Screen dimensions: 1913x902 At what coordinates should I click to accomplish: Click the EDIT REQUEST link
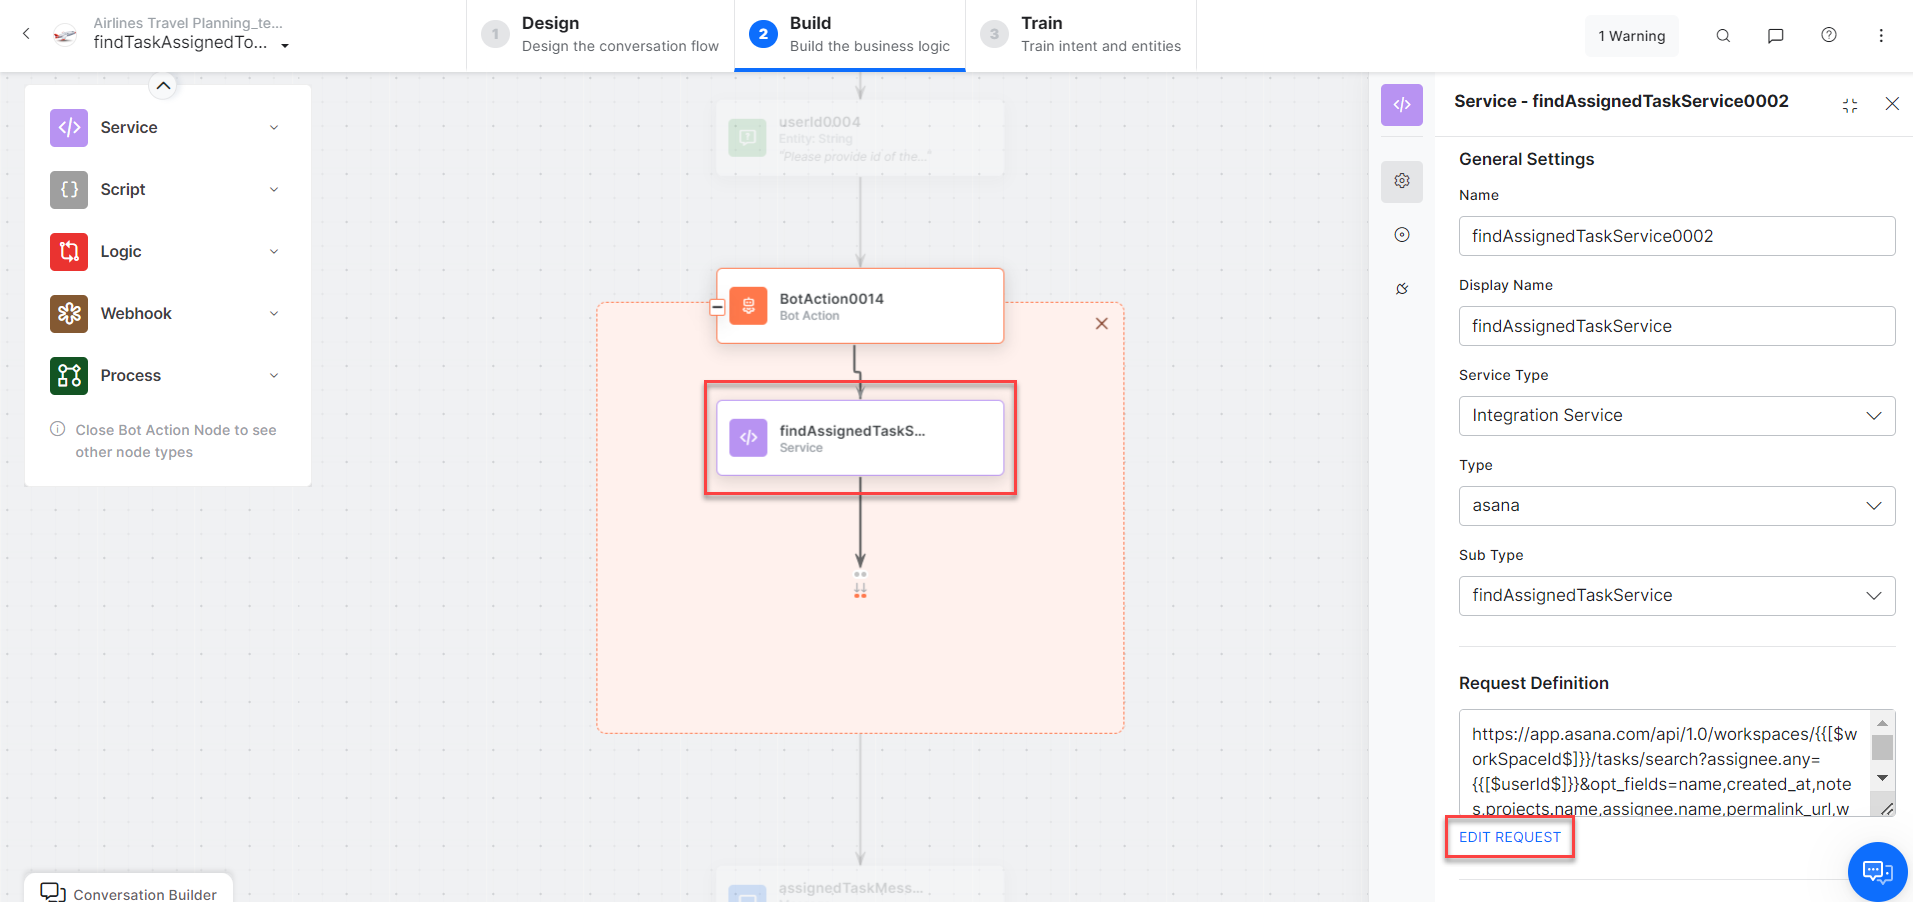(x=1509, y=837)
